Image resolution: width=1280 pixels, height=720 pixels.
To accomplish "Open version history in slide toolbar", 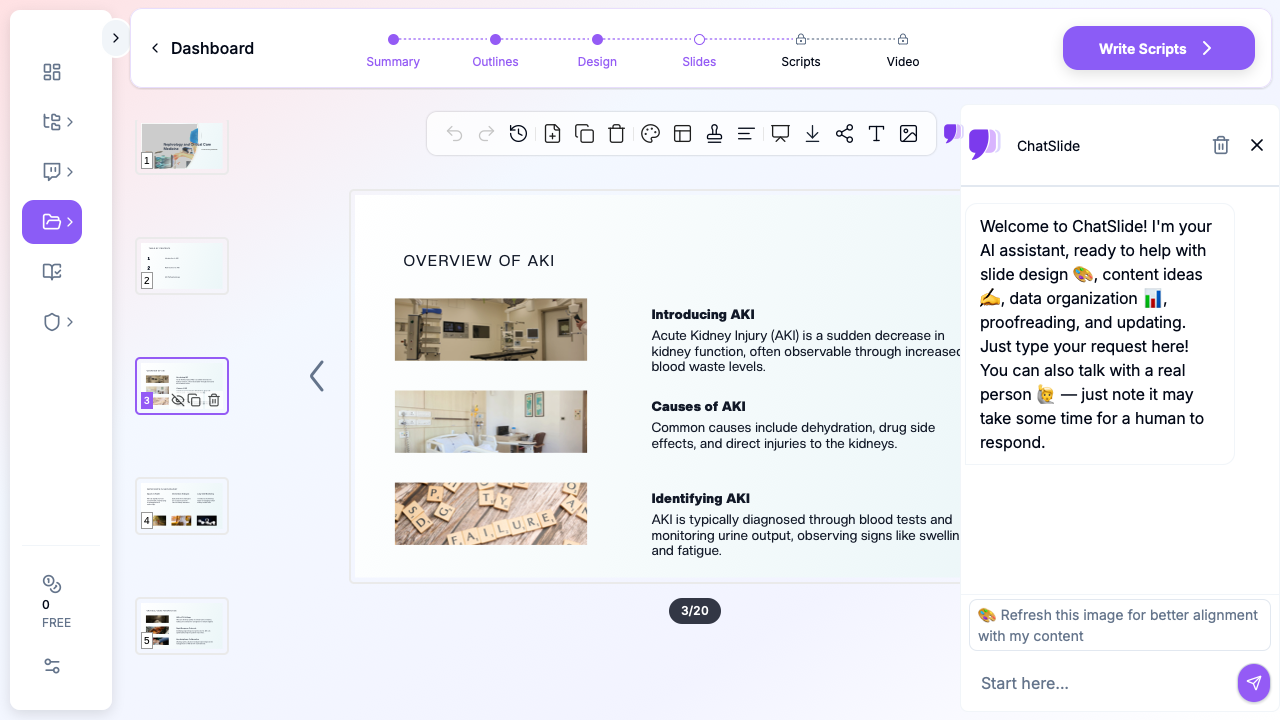I will pos(518,134).
